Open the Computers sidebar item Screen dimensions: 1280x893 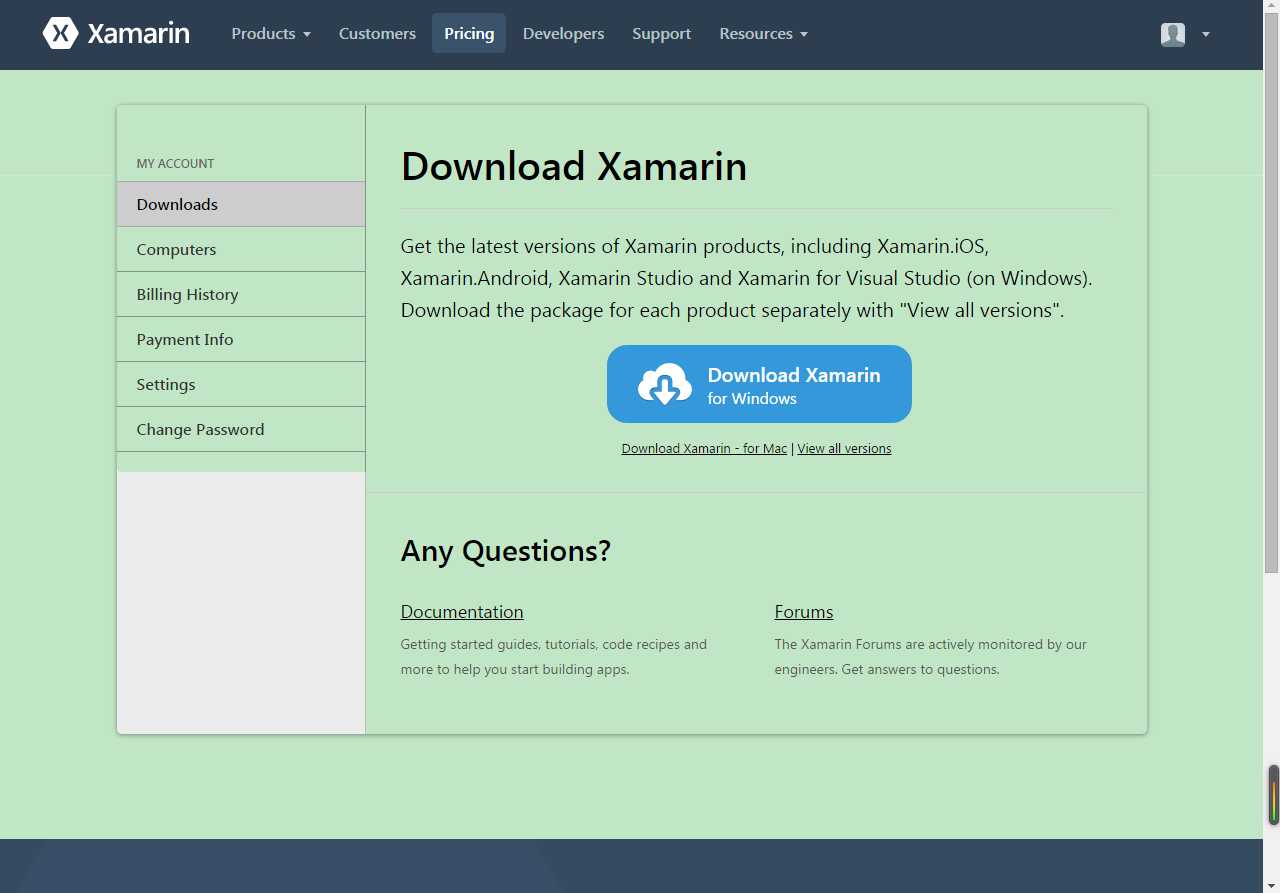point(241,249)
